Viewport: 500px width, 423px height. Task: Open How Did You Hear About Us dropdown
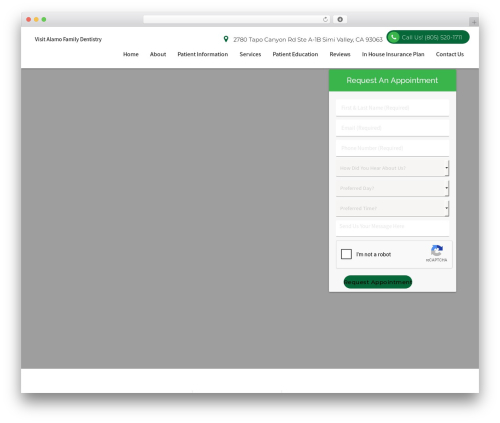coord(392,168)
